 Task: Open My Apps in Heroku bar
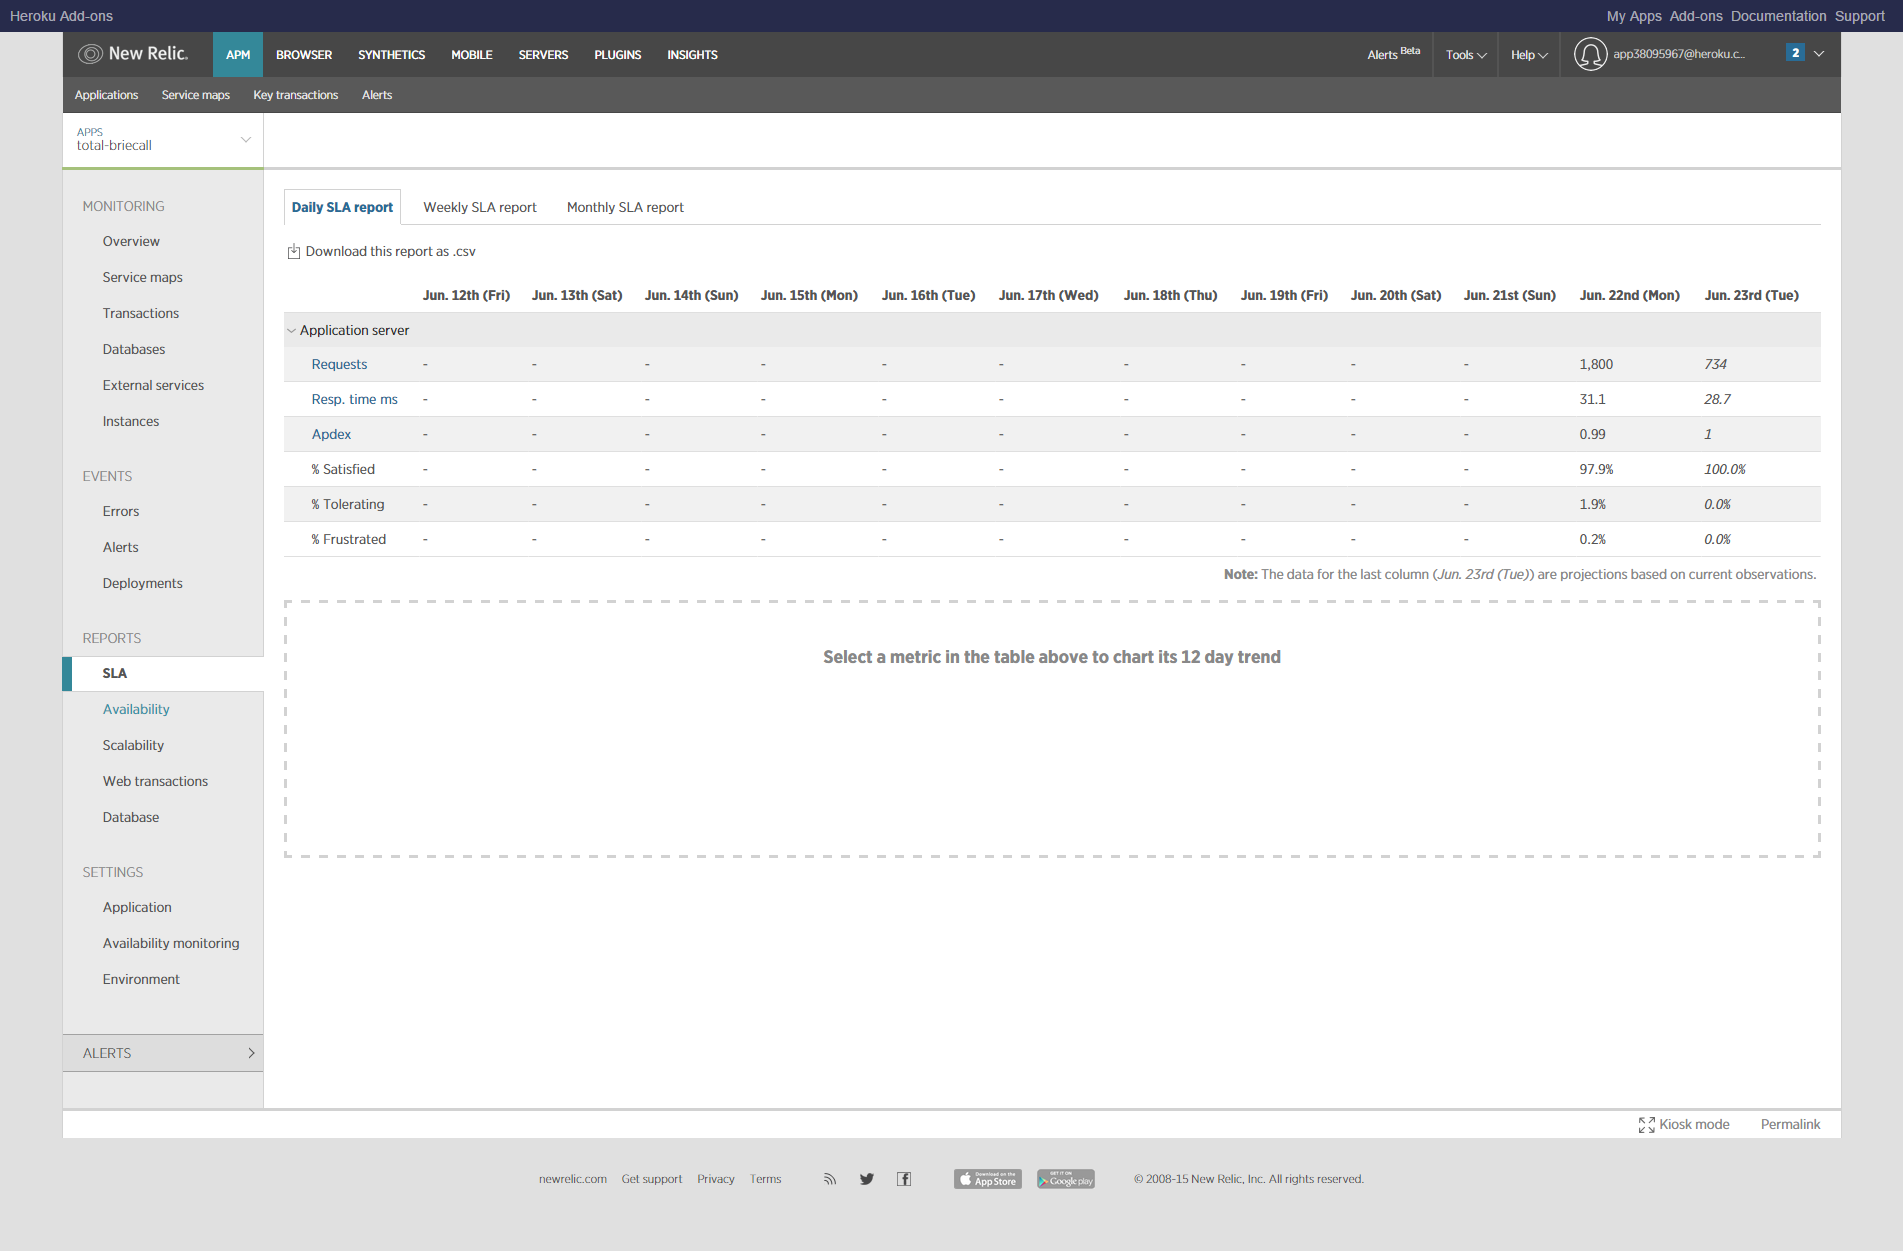click(1634, 16)
